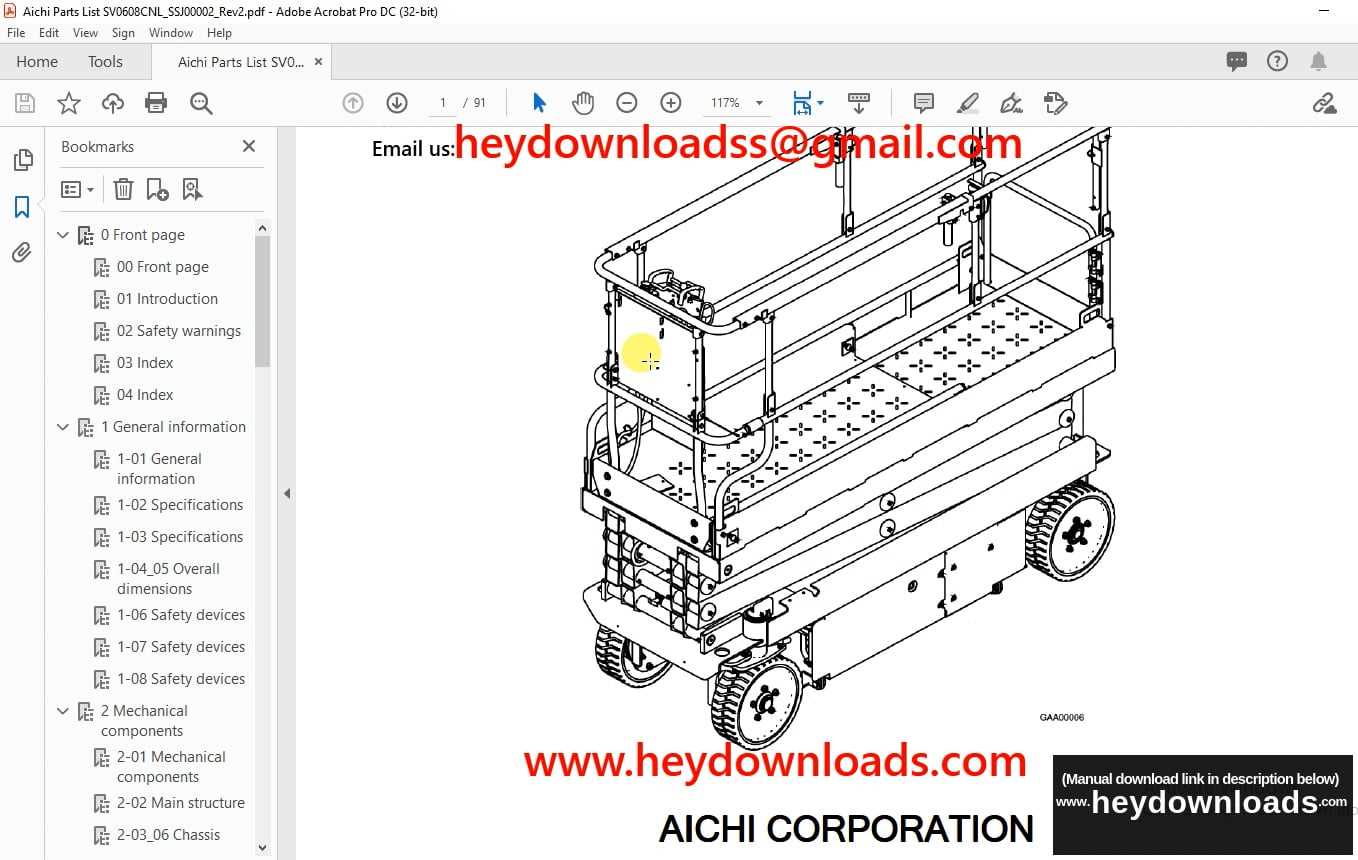
Task: Activate the Hand pan tool
Action: [583, 103]
